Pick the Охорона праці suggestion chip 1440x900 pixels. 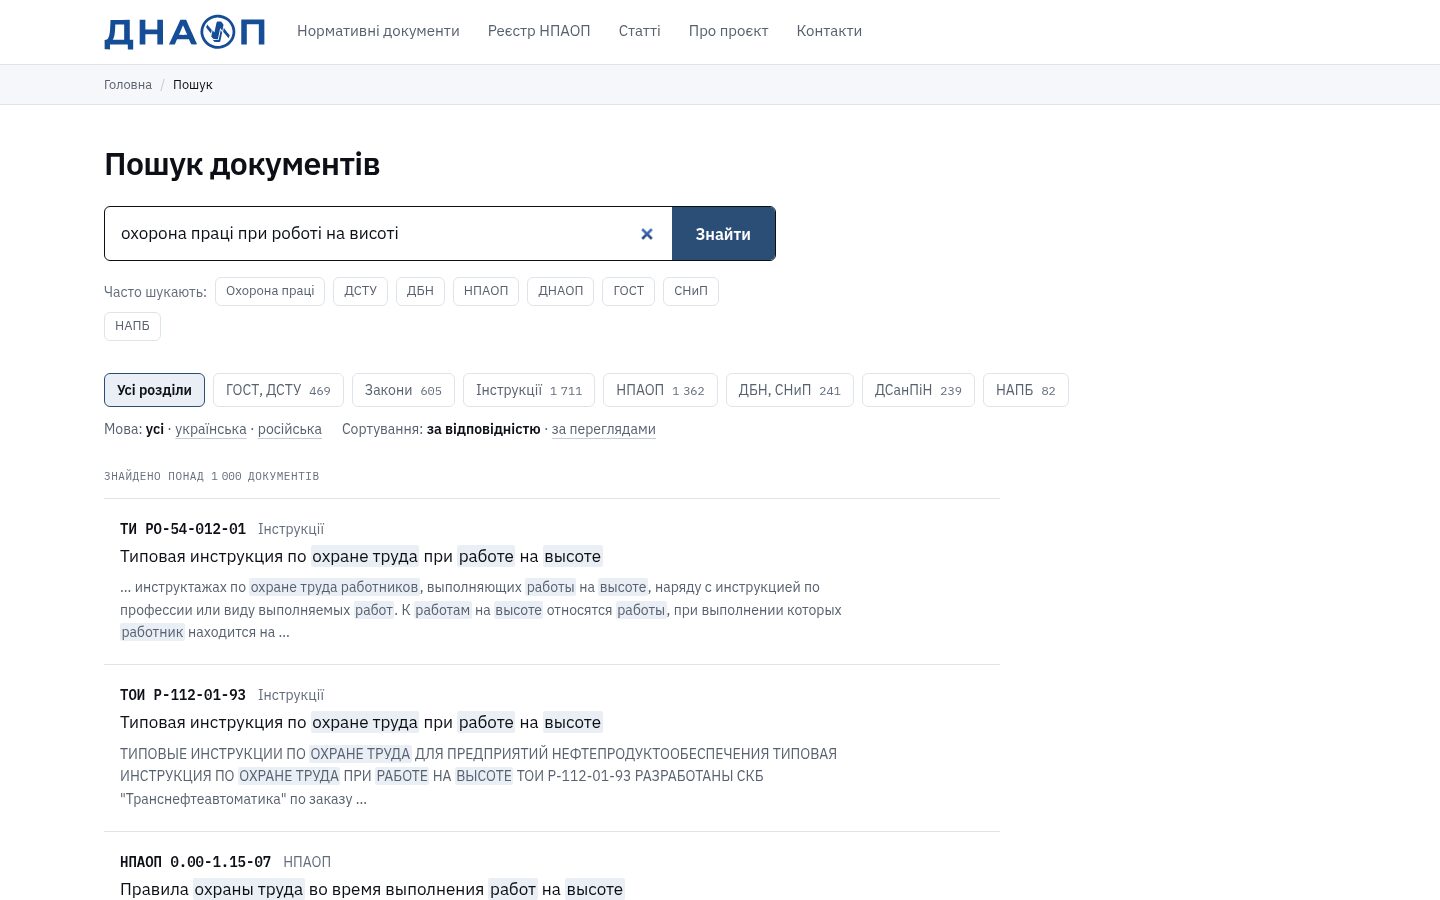click(x=270, y=291)
